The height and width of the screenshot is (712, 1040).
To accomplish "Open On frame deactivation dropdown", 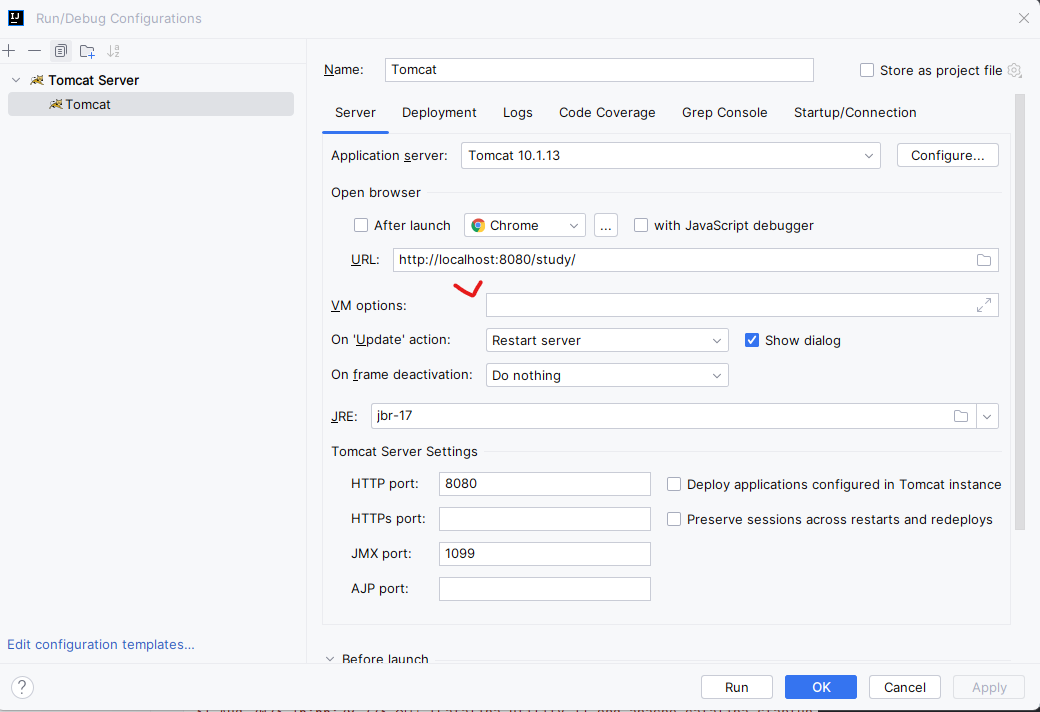I will [607, 375].
